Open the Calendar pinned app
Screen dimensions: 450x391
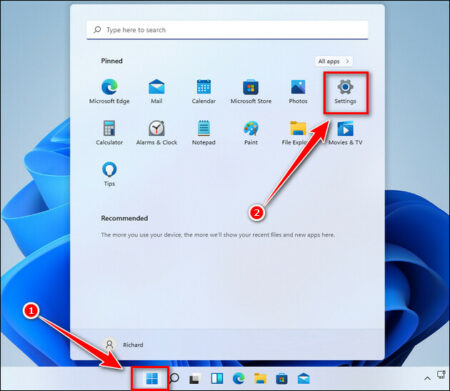coord(204,91)
